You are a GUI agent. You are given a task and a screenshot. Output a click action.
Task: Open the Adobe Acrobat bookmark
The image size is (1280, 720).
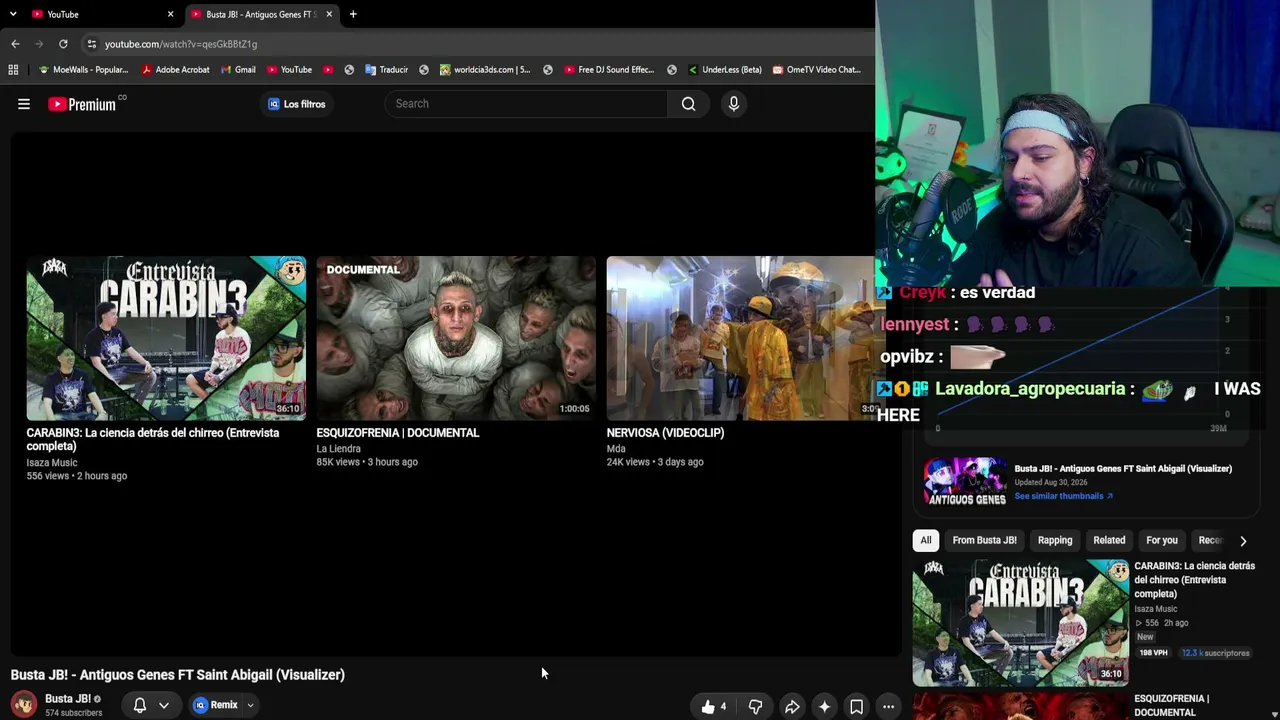175,70
